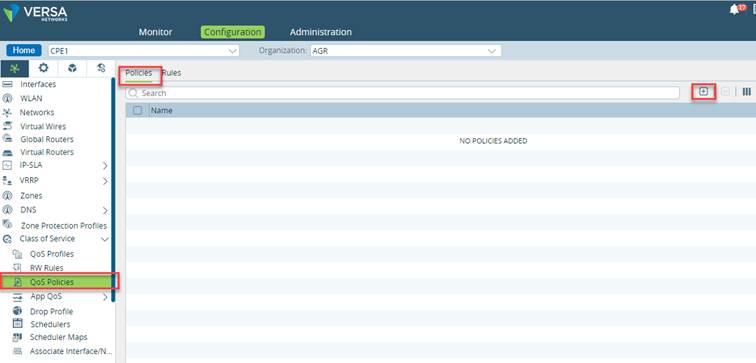756x363 pixels.
Task: Select the Networking tab icon in sidebar
Action: coord(14,68)
